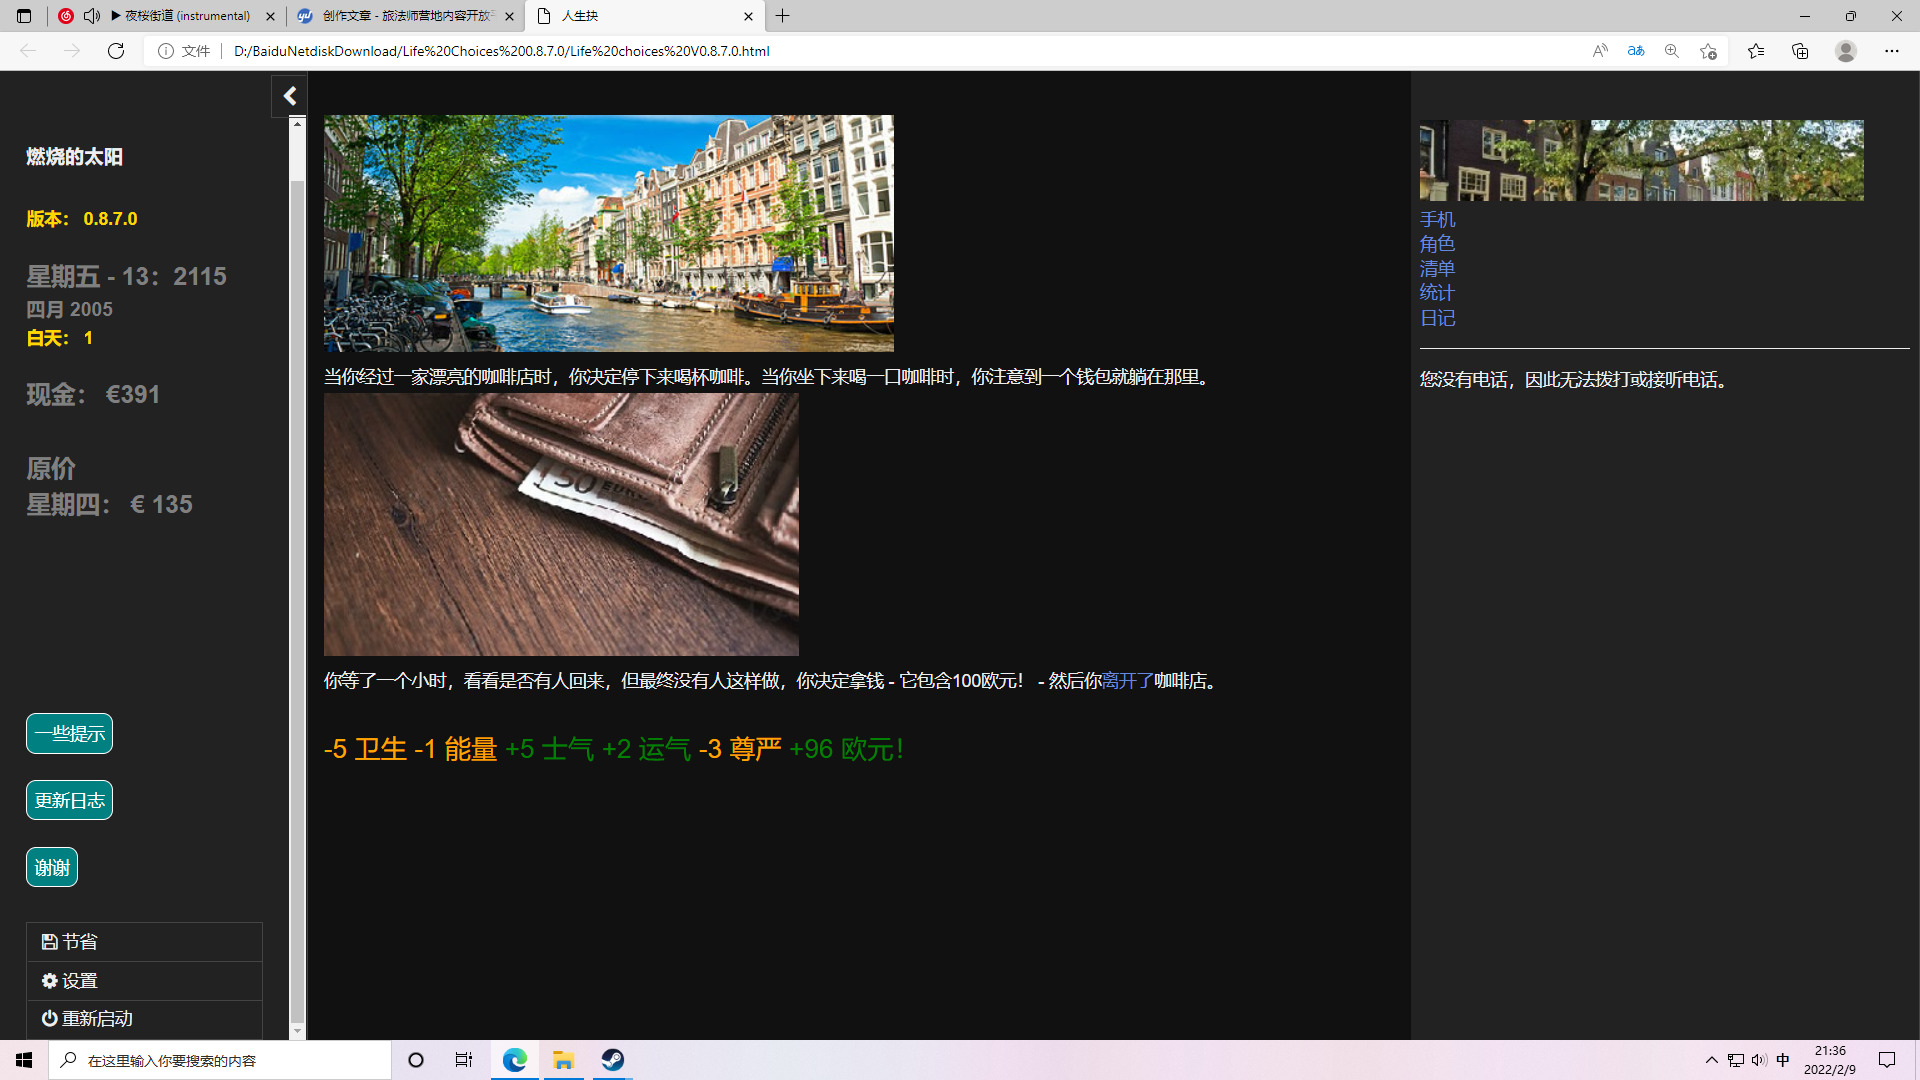Expand the system tray hidden icons arrow

pyautogui.click(x=1711, y=1060)
